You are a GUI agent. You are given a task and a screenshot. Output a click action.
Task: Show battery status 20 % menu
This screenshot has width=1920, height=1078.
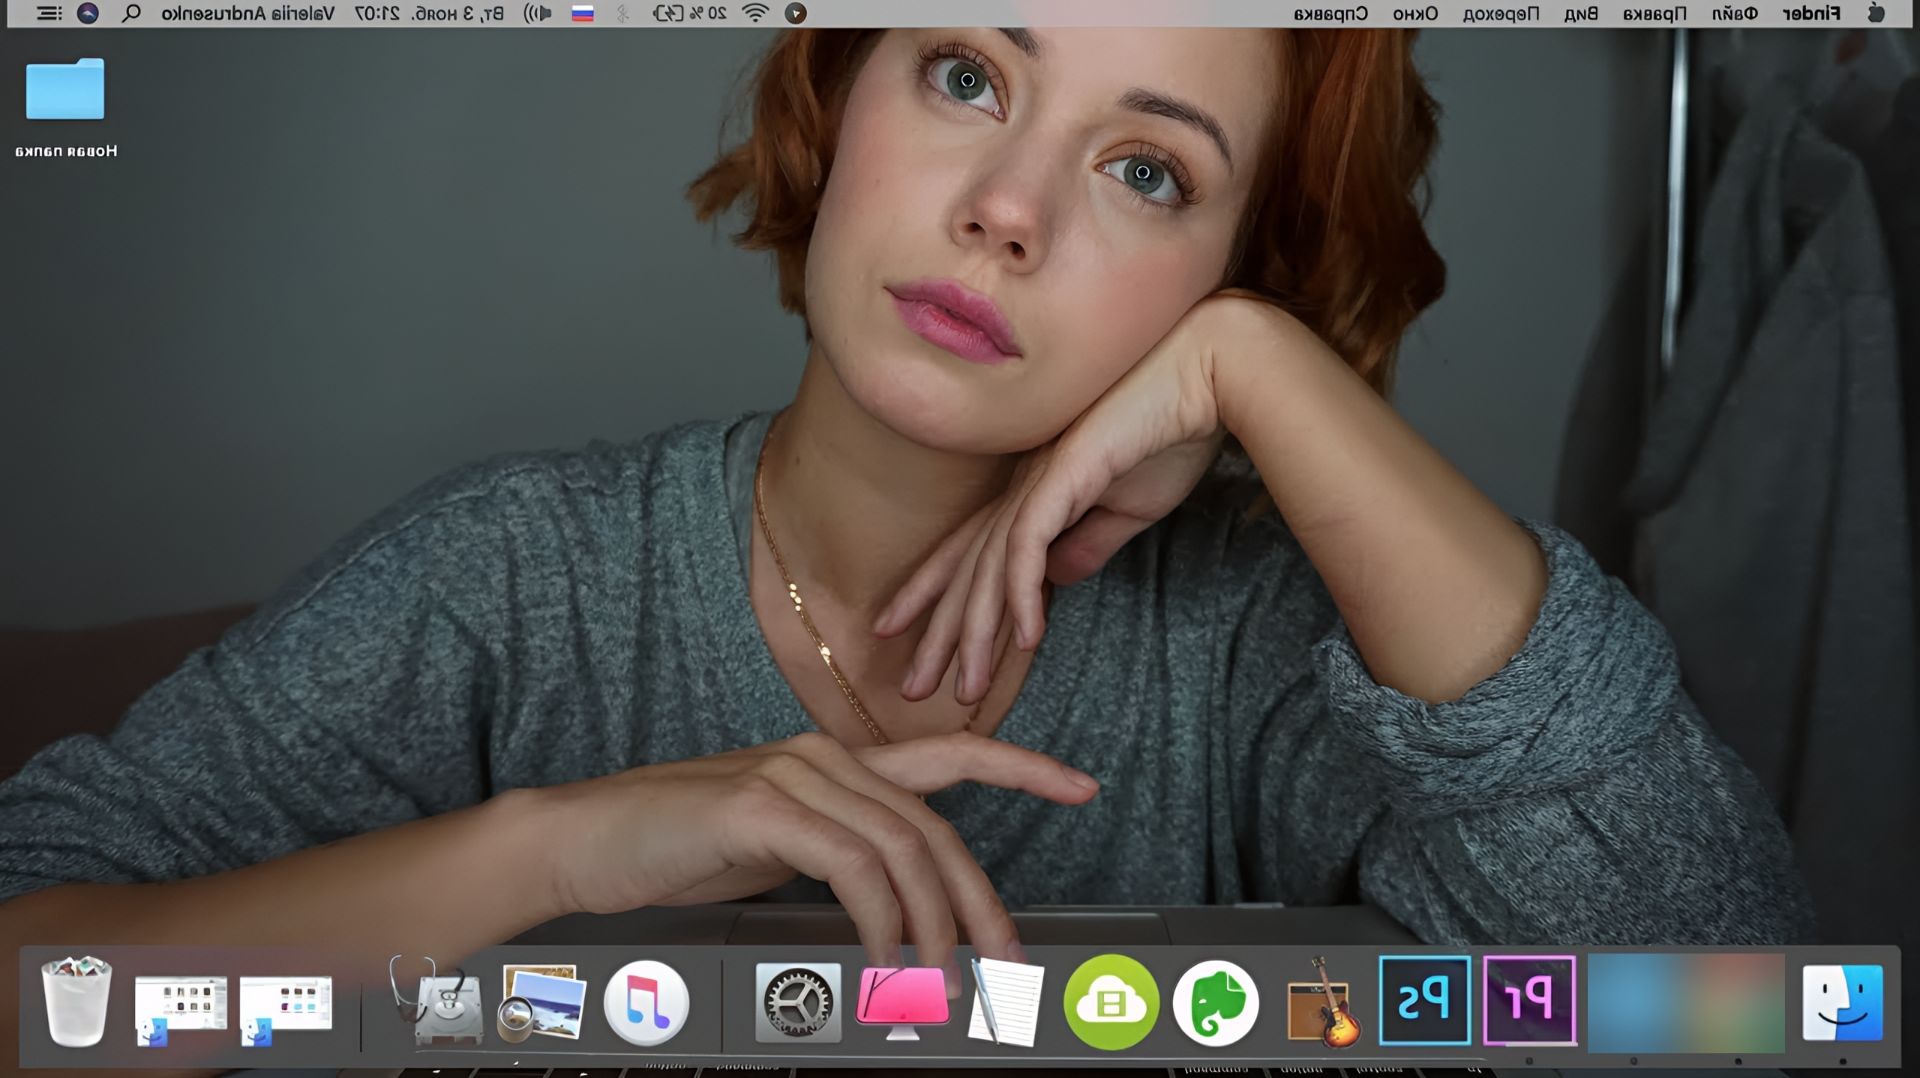pyautogui.click(x=689, y=13)
